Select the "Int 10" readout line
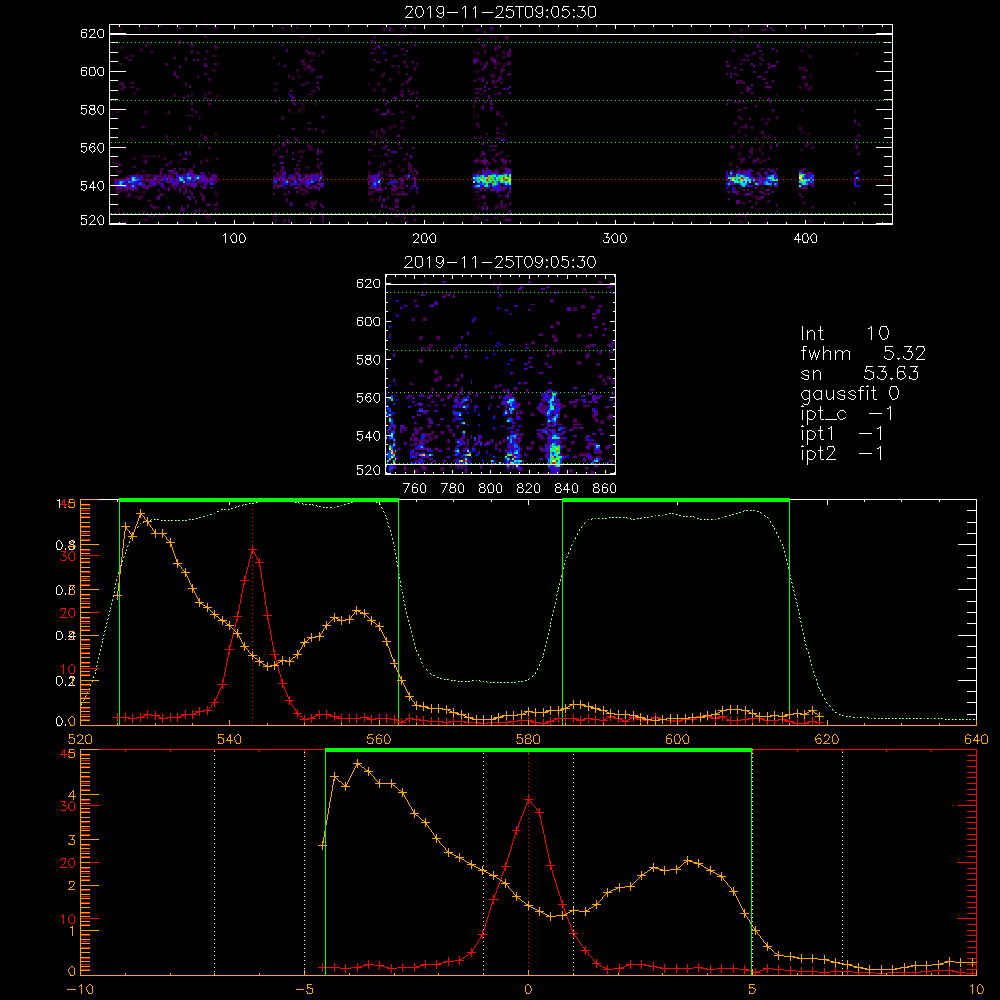 pos(845,333)
